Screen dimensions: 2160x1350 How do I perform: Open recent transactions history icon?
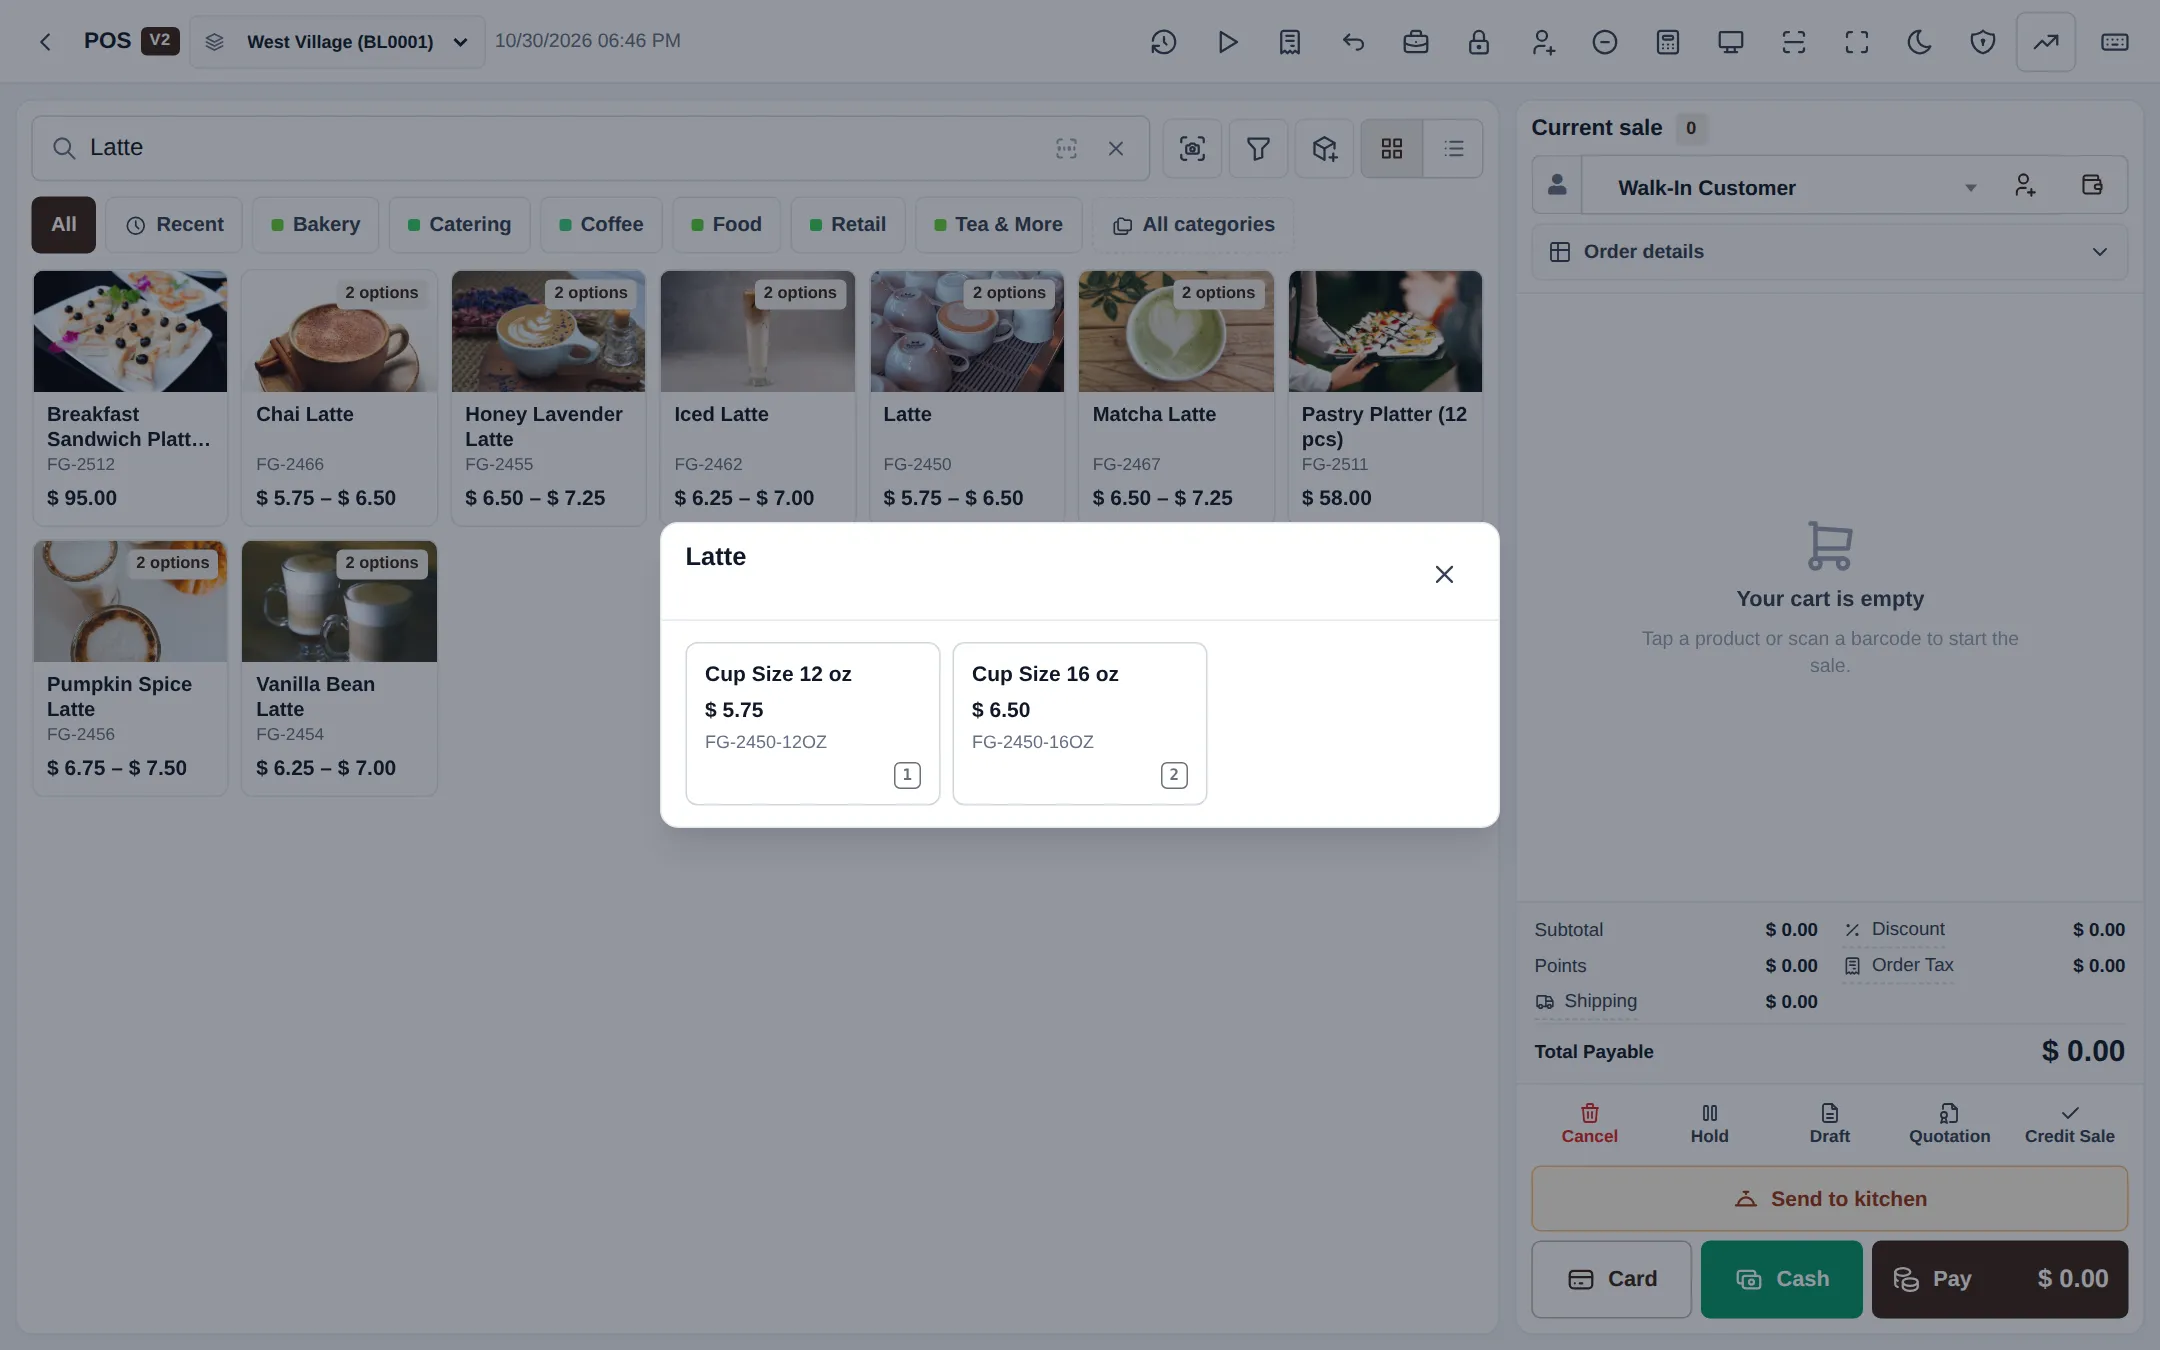pos(1163,42)
